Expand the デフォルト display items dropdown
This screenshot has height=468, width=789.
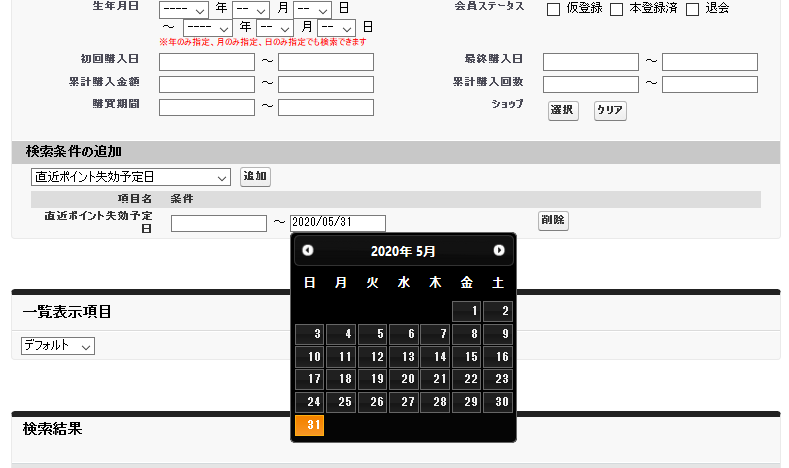click(x=58, y=346)
